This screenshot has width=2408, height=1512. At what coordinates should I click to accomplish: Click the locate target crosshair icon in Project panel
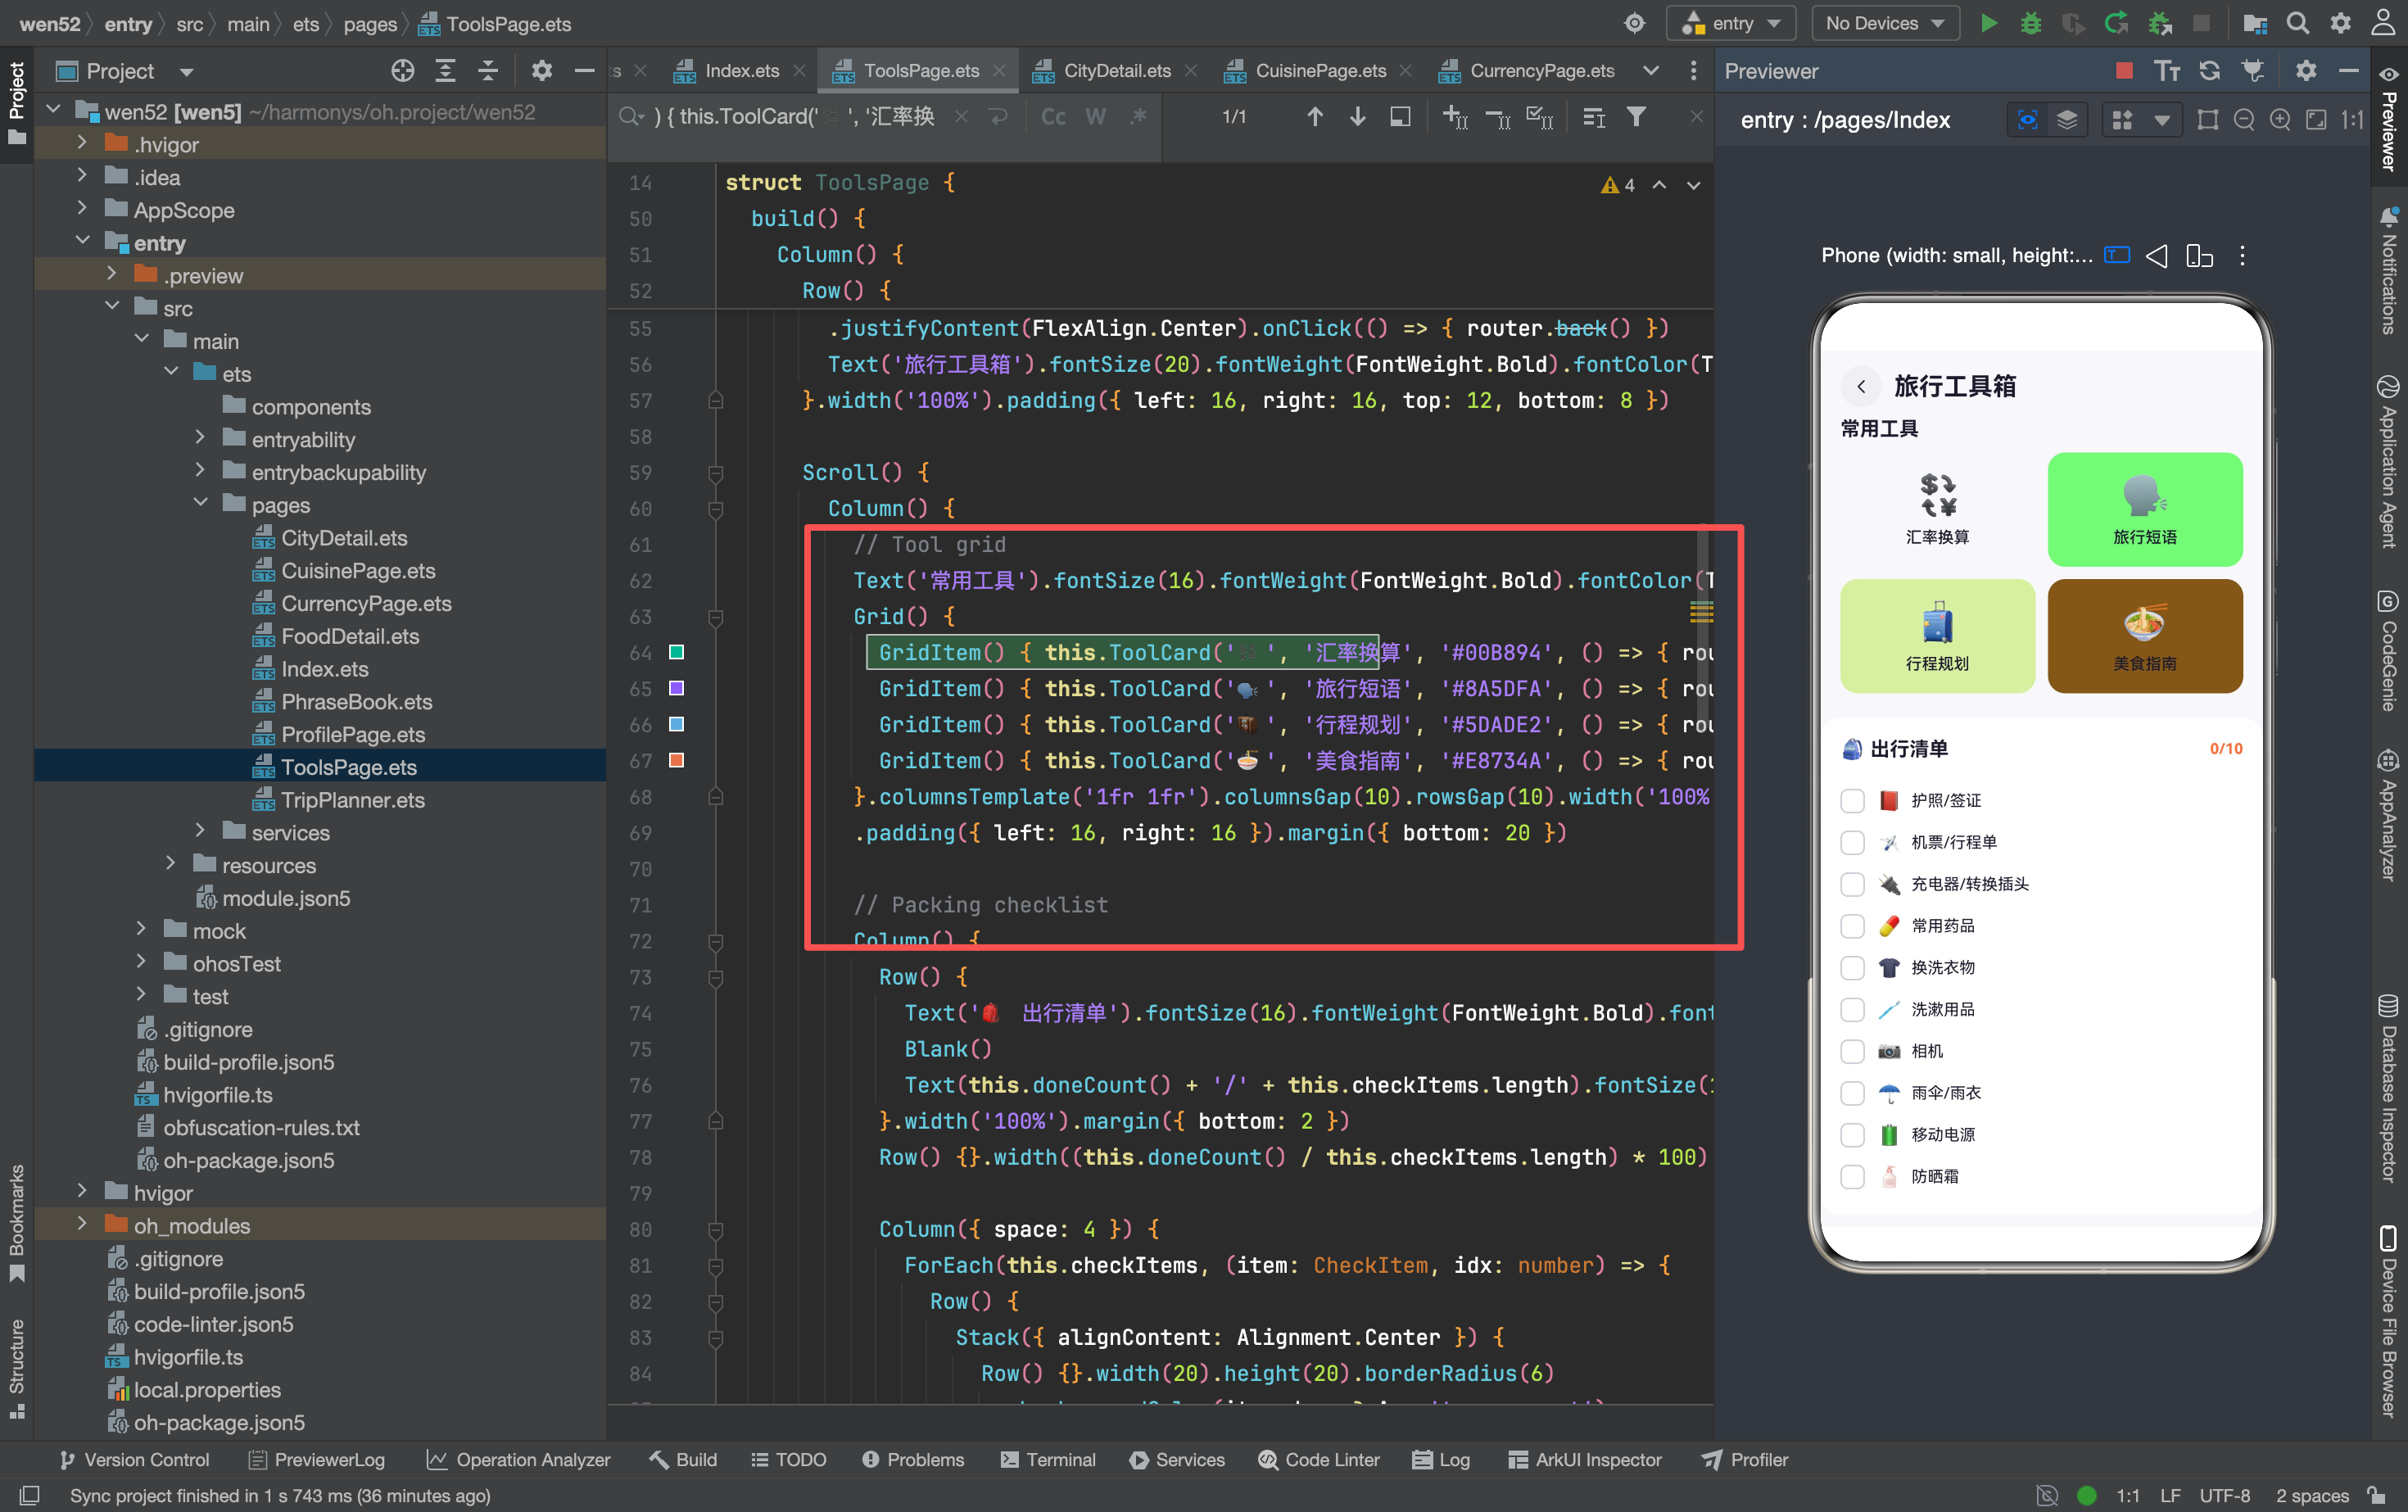402,70
